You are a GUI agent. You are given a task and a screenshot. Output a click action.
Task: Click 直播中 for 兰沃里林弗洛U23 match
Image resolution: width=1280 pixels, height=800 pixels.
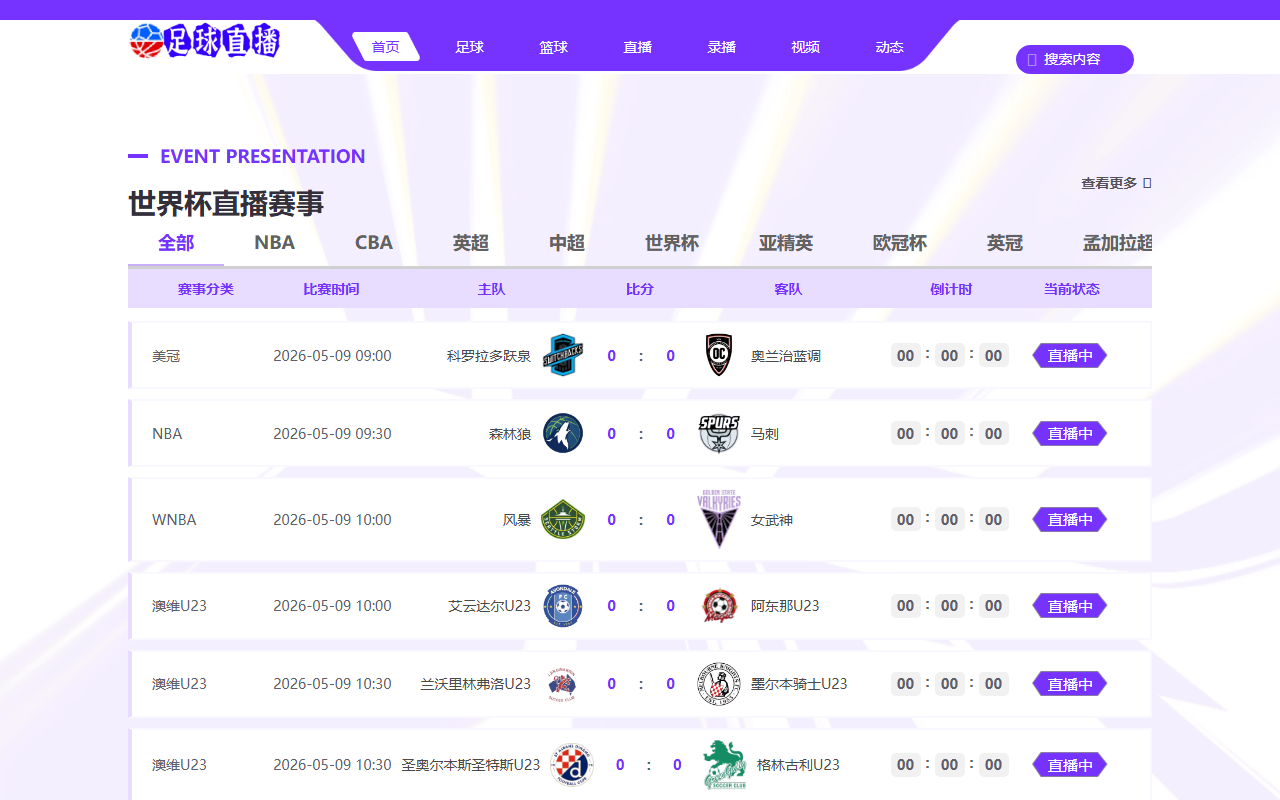coord(1070,684)
